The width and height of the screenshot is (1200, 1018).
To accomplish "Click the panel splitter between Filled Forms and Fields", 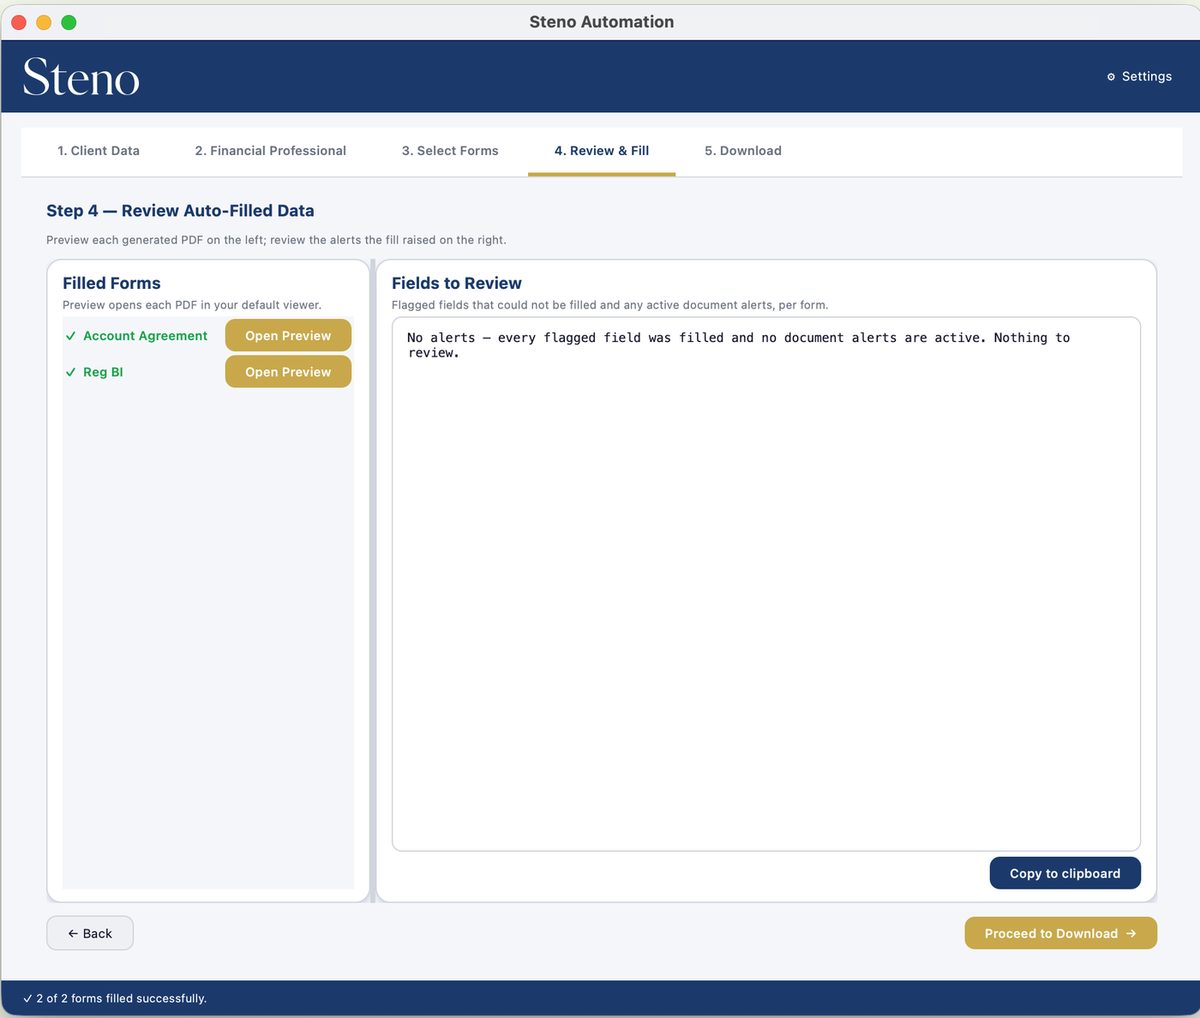I will coord(373,581).
